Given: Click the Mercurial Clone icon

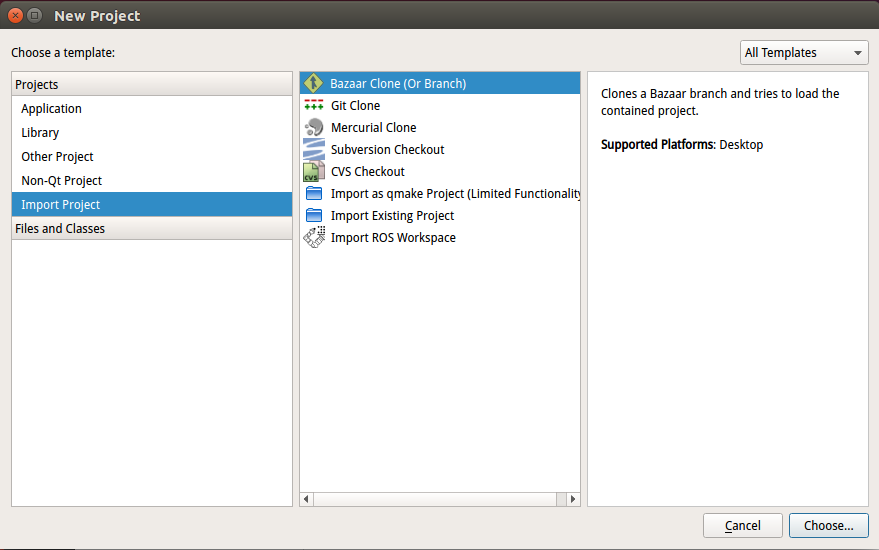Looking at the screenshot, I should (313, 127).
